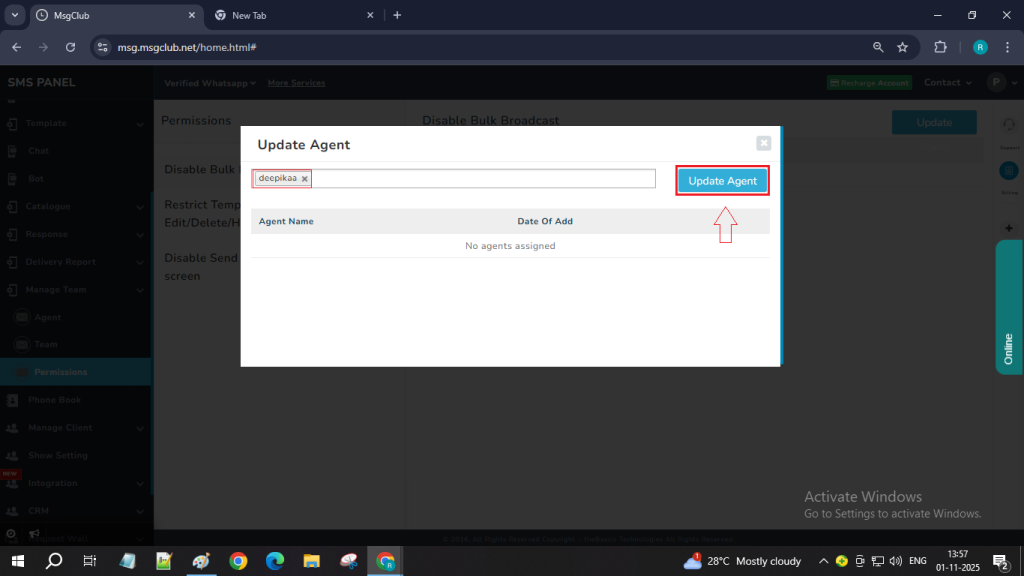Image resolution: width=1024 pixels, height=576 pixels.
Task: Open the browser Extensions icon
Action: tap(940, 47)
